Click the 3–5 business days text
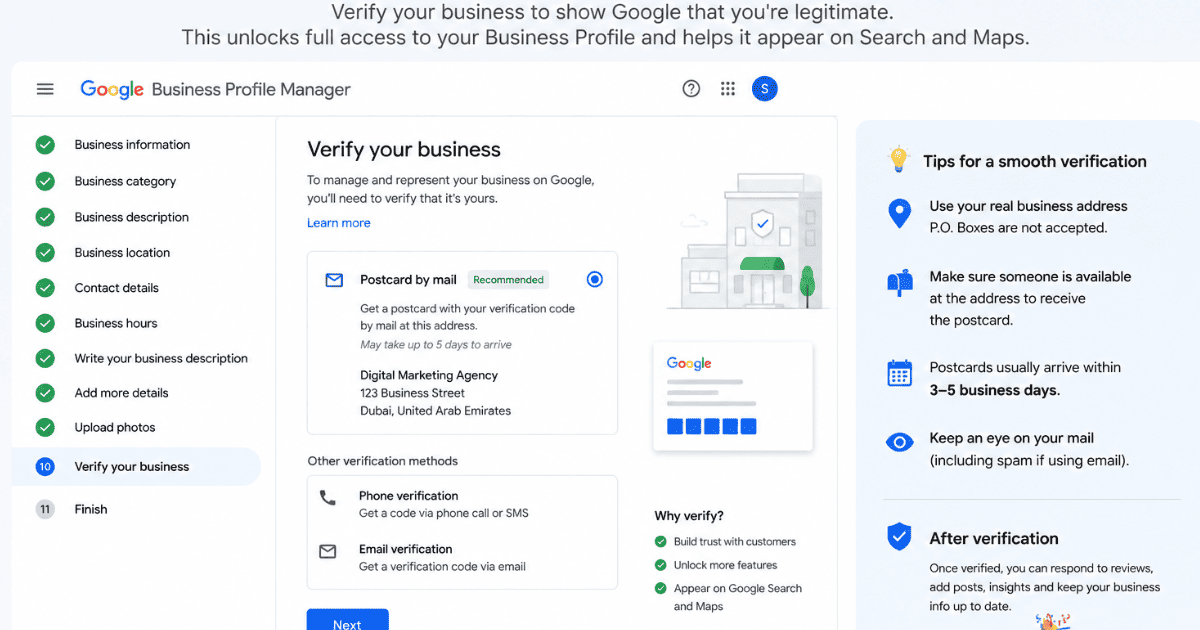 [995, 390]
